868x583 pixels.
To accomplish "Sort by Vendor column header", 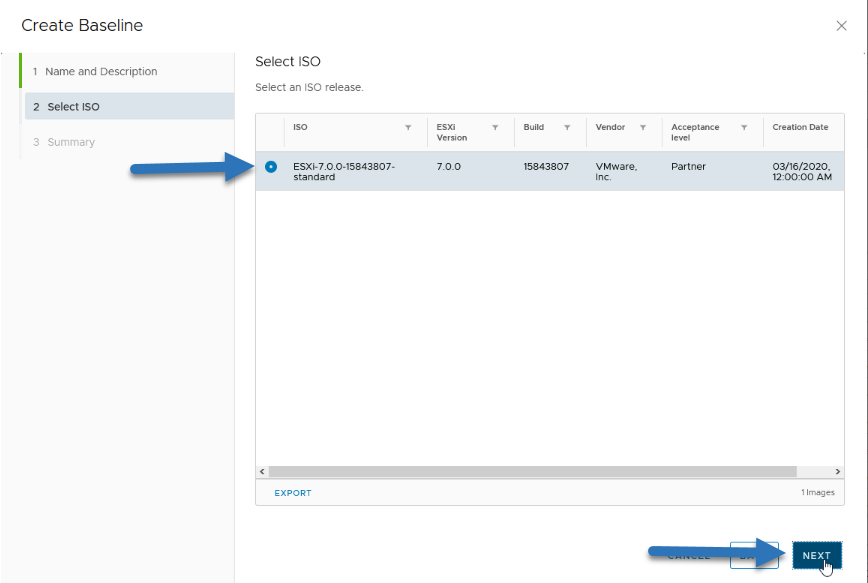I will pos(610,127).
